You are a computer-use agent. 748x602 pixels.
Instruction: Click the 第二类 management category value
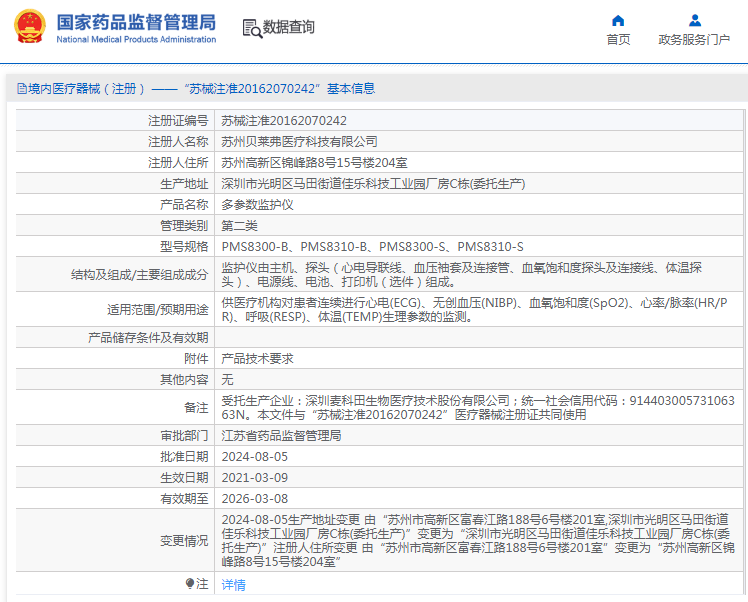tap(239, 226)
